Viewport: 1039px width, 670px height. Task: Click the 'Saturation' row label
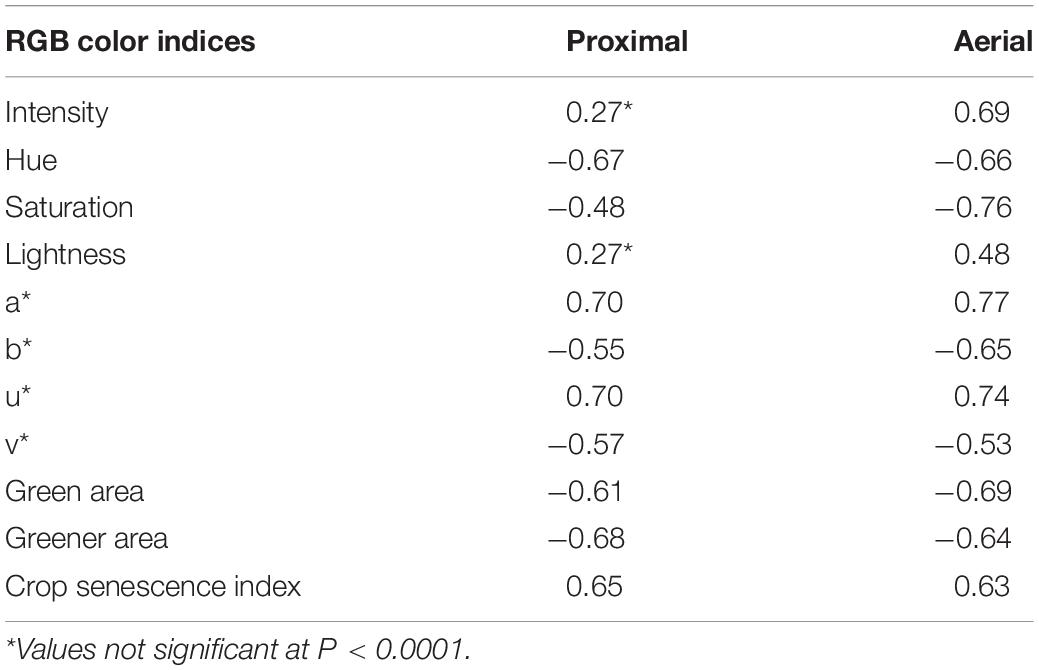(x=69, y=208)
